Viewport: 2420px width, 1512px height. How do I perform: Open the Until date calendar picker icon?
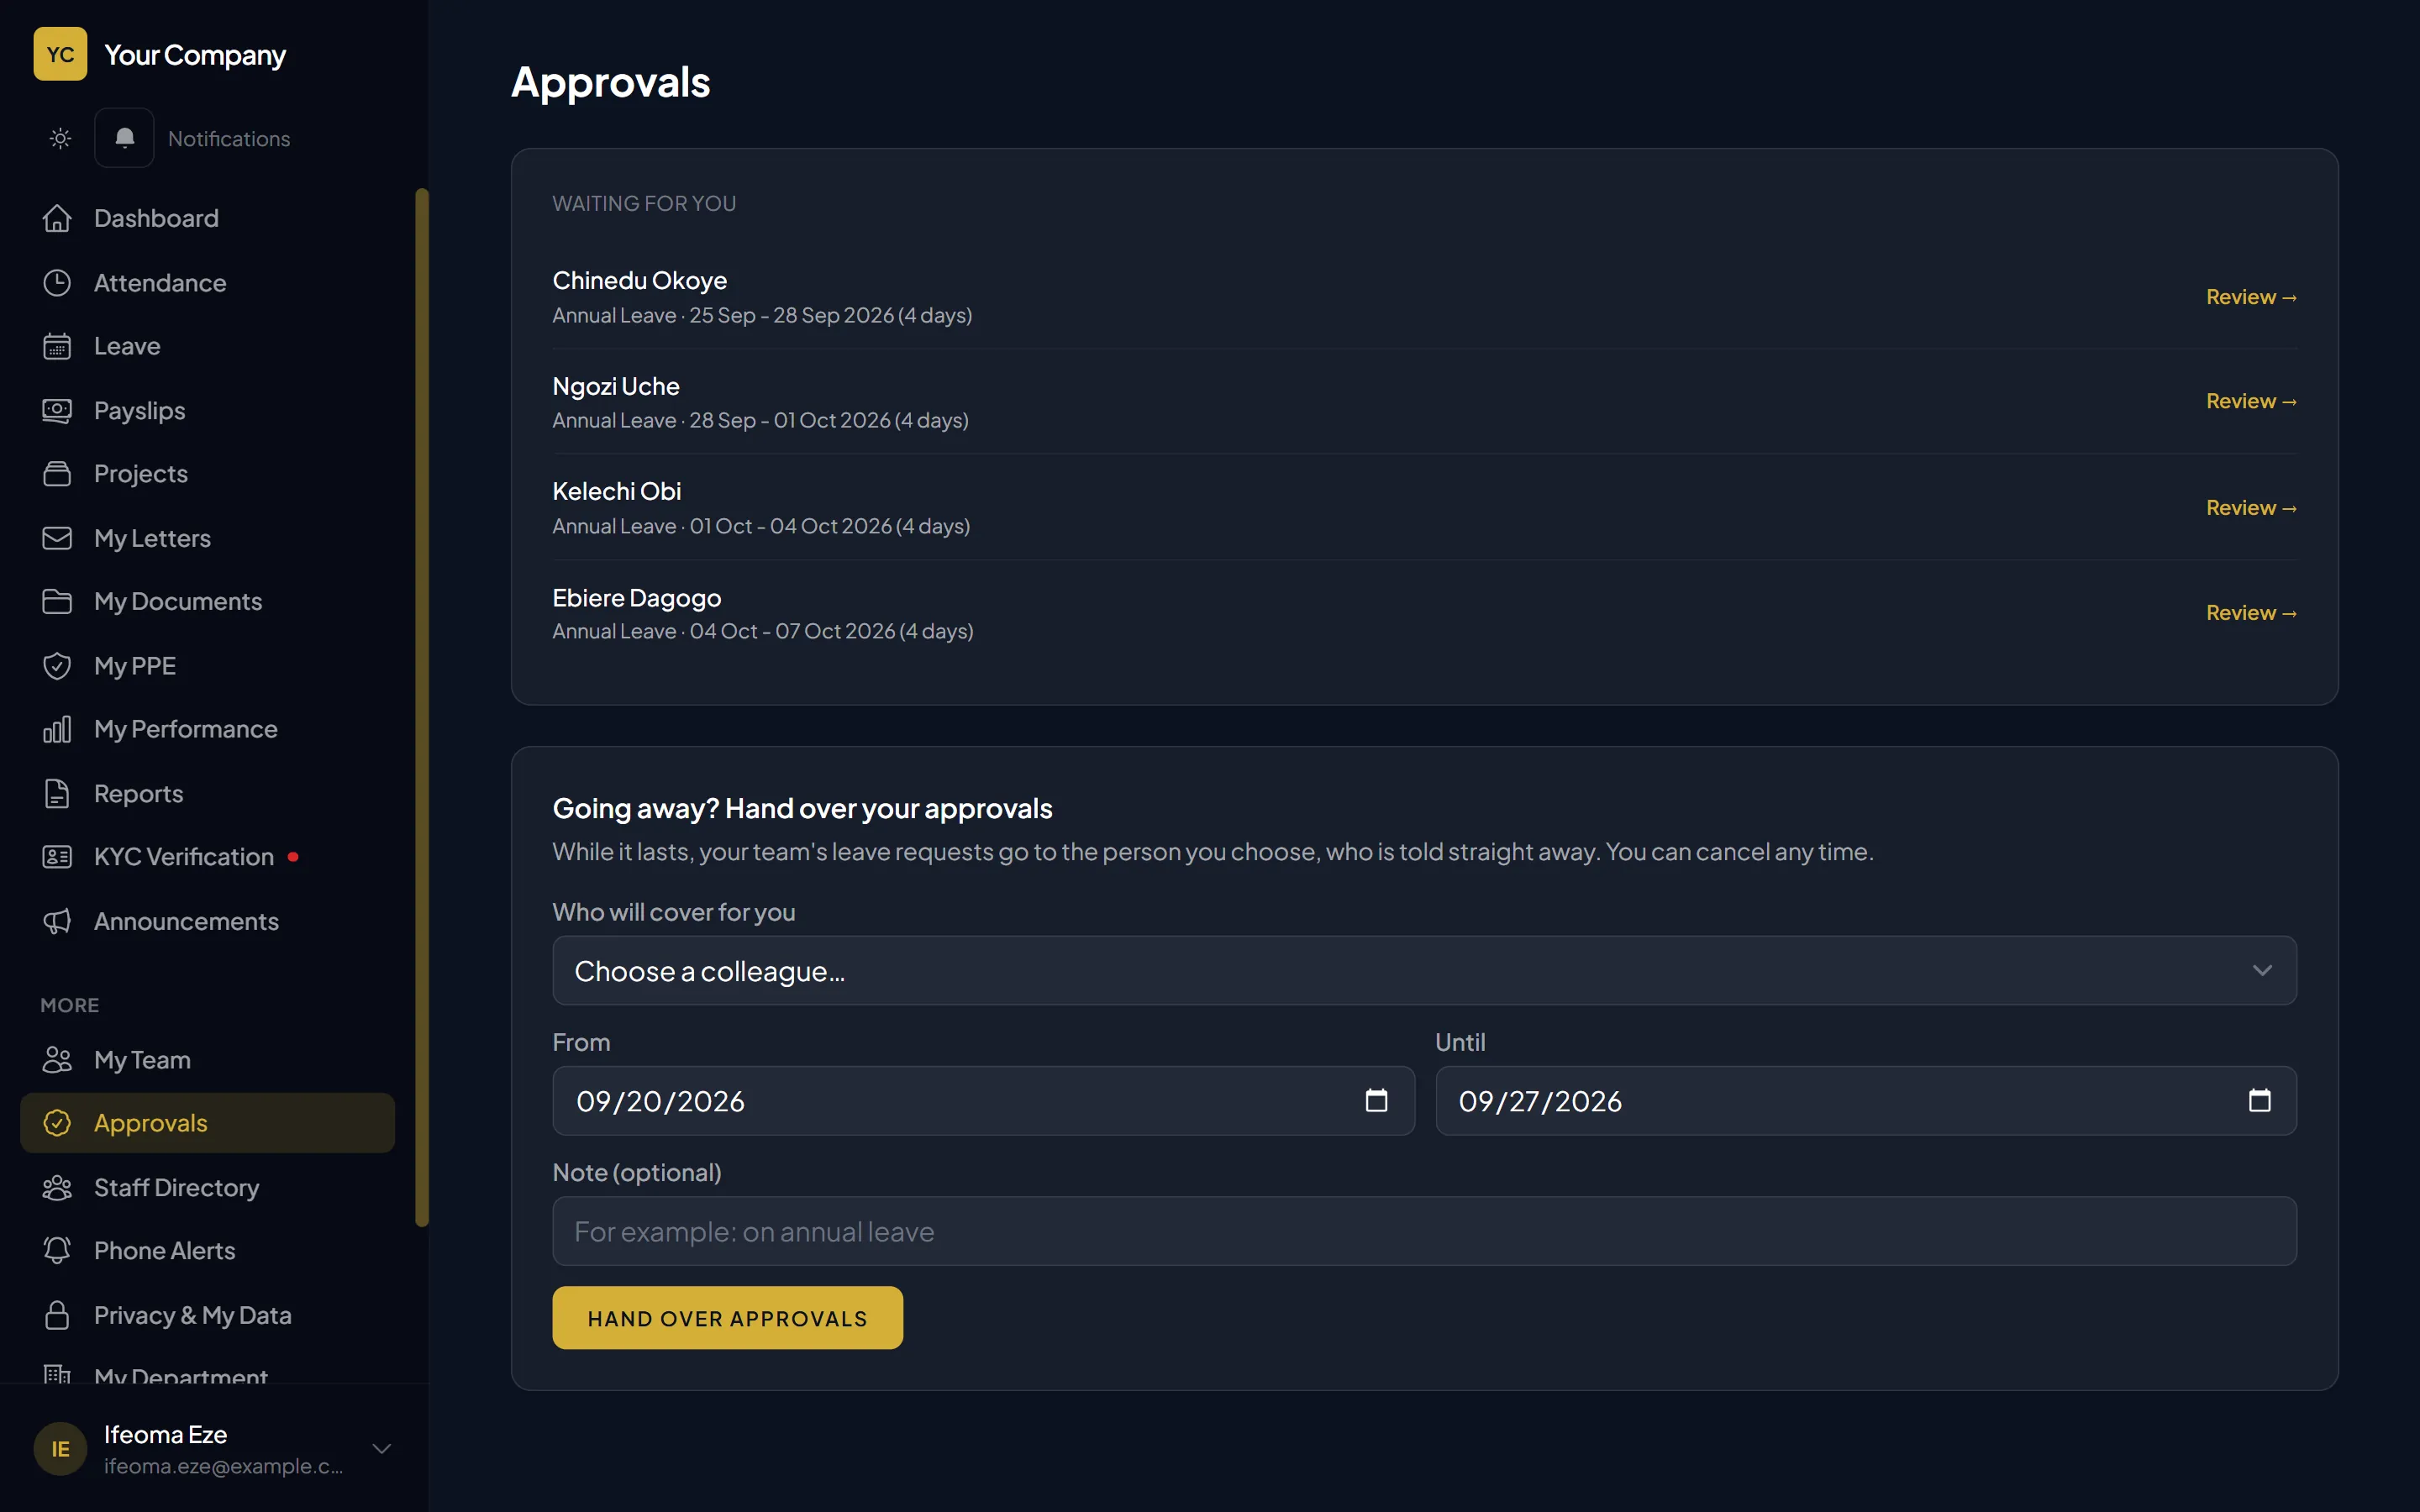(x=2259, y=1100)
